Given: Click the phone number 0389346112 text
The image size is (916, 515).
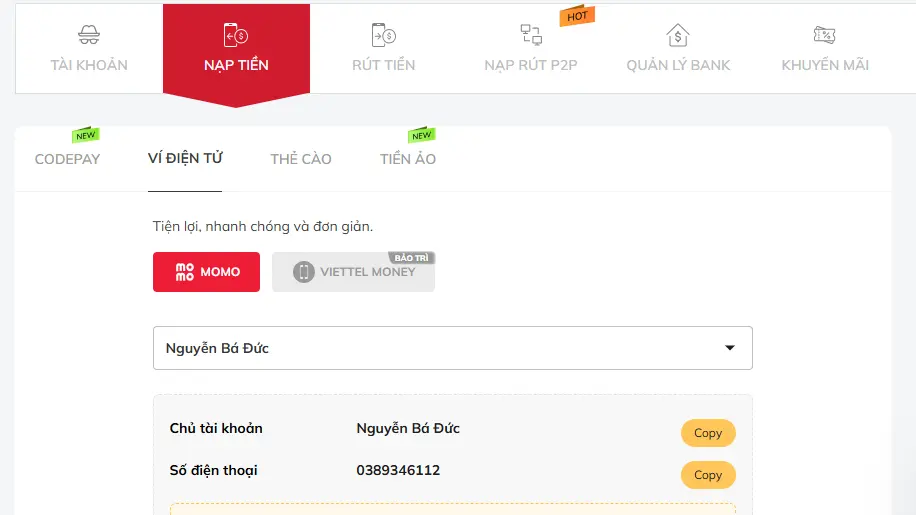Looking at the screenshot, I should coord(398,470).
